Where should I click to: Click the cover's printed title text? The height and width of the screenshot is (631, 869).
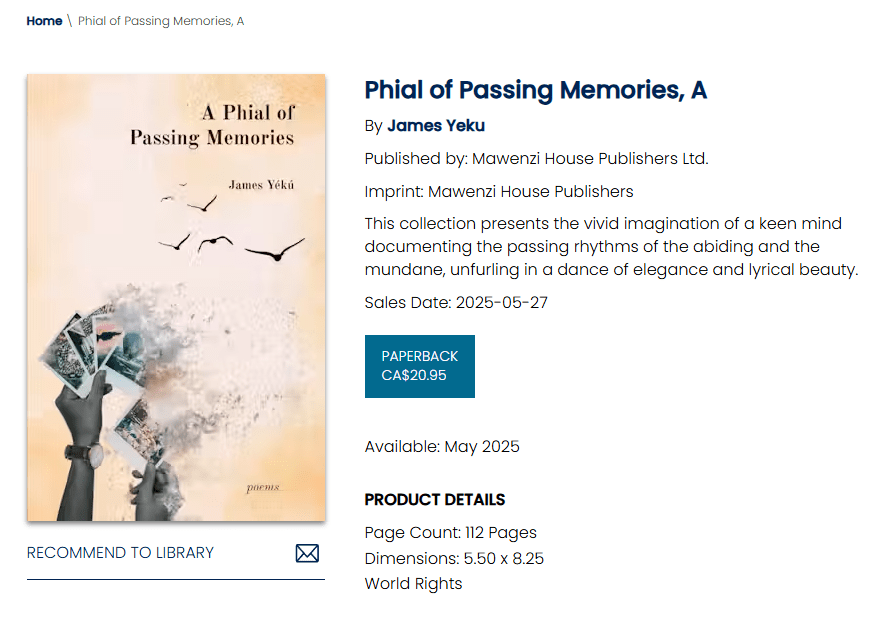(212, 125)
